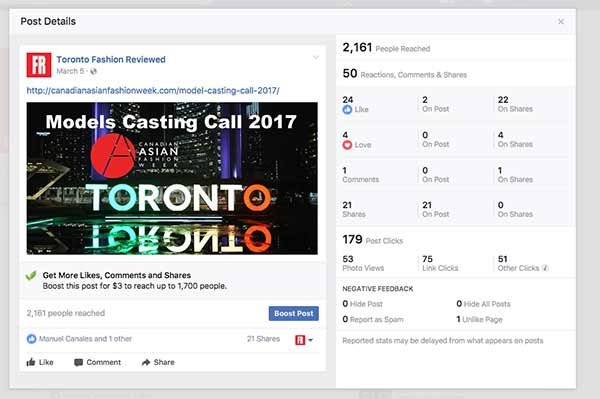Click the globe privacy icon beside March 5

(93, 71)
